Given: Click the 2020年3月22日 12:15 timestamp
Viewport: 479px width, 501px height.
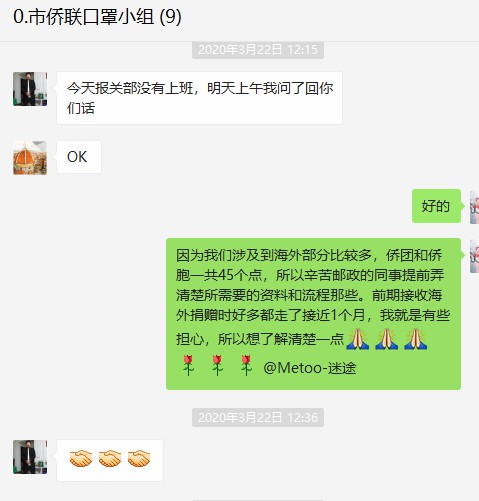Looking at the screenshot, I should 258,50.
